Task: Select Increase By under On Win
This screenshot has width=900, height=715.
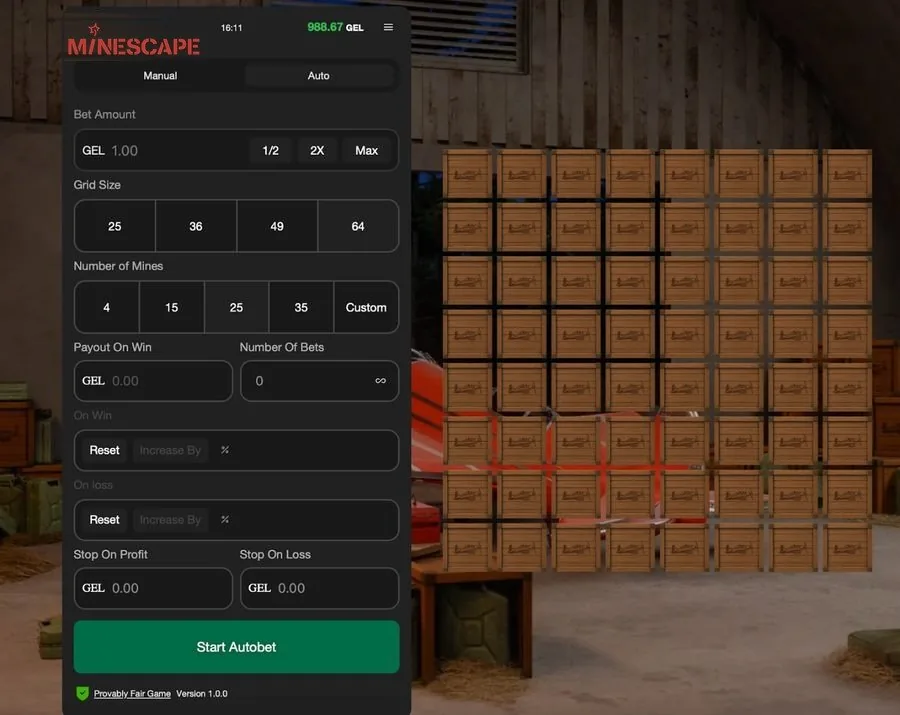Action: click(x=170, y=450)
